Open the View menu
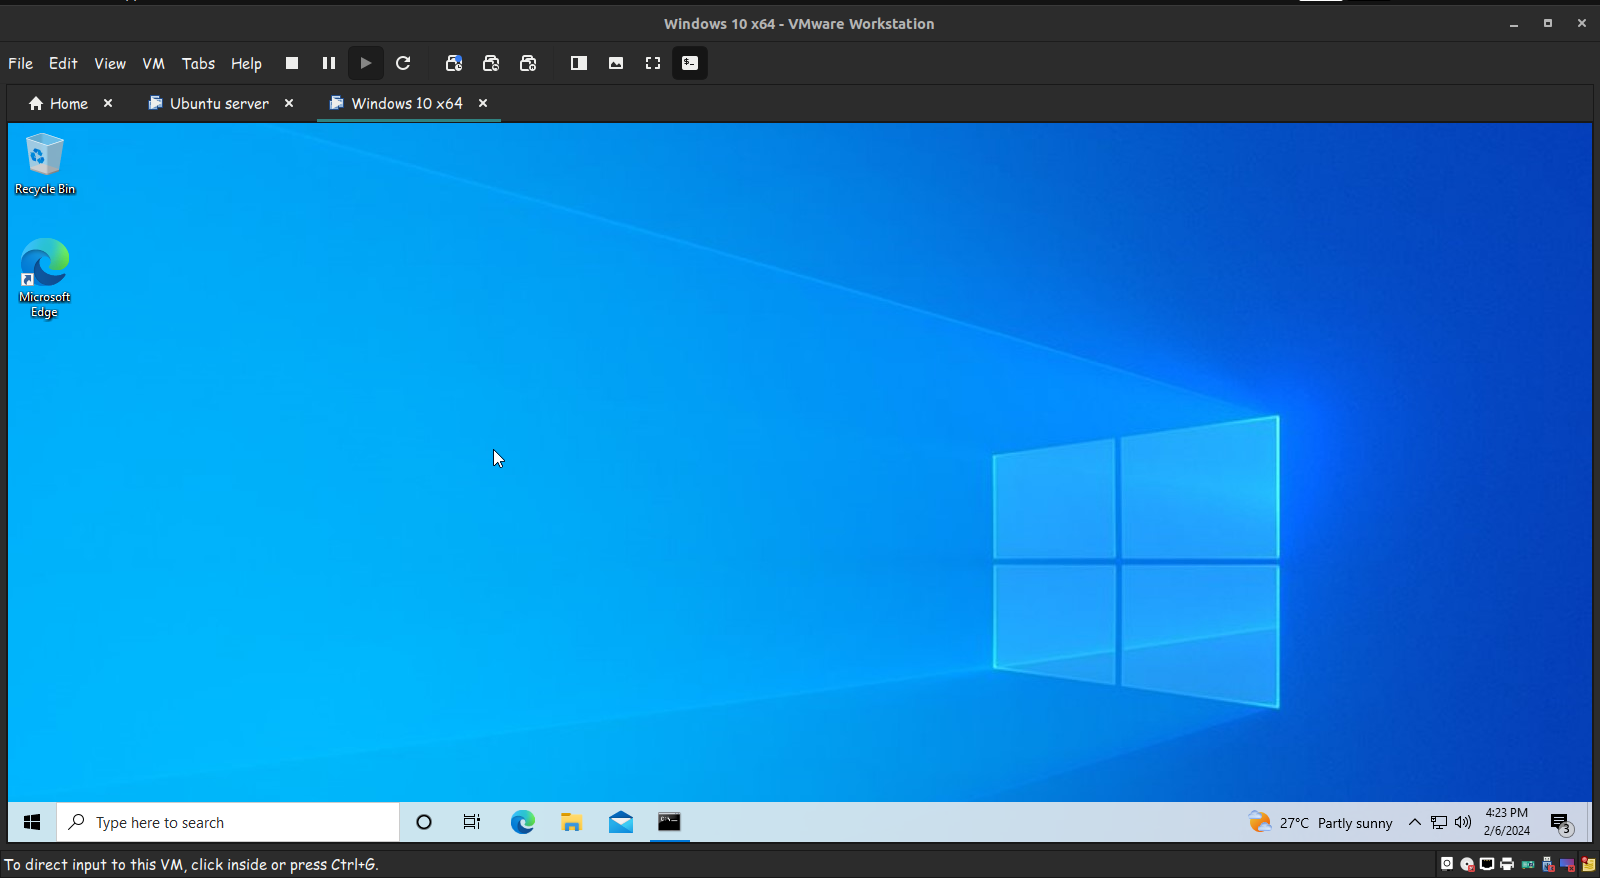 point(110,63)
